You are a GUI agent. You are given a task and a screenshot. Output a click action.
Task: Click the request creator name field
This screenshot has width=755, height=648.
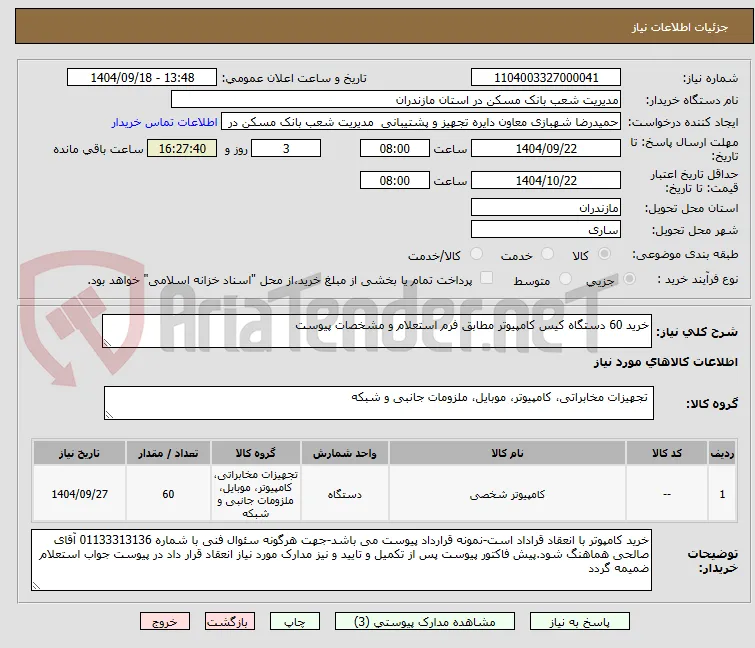(421, 122)
